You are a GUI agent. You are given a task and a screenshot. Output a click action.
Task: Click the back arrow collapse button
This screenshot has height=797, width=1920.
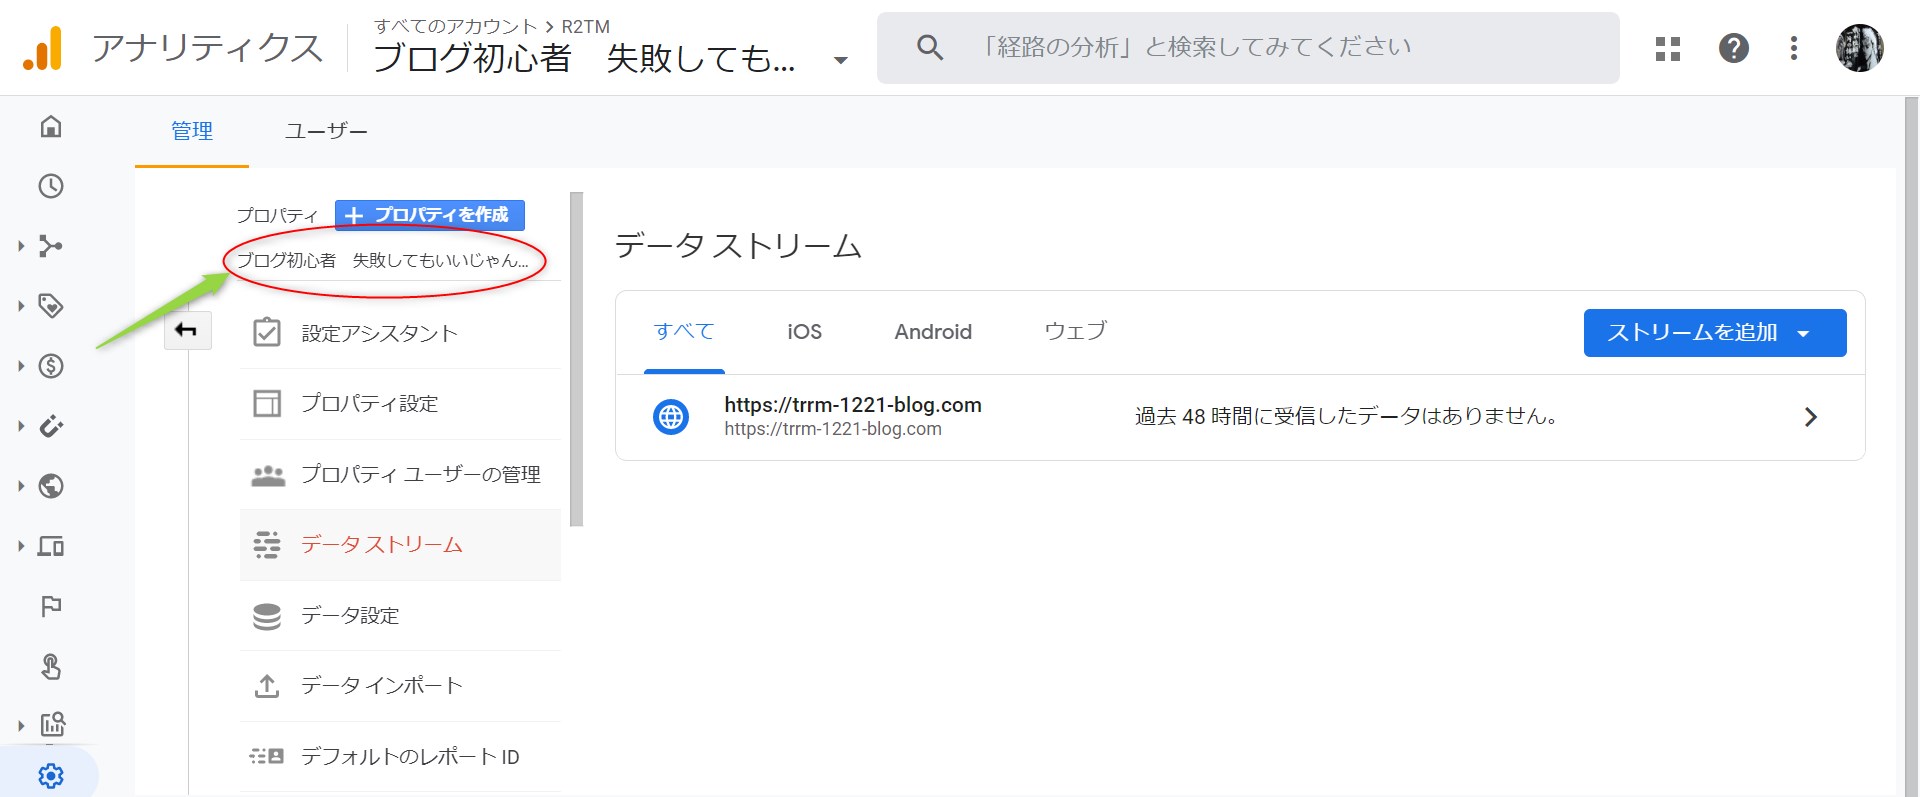click(x=187, y=330)
